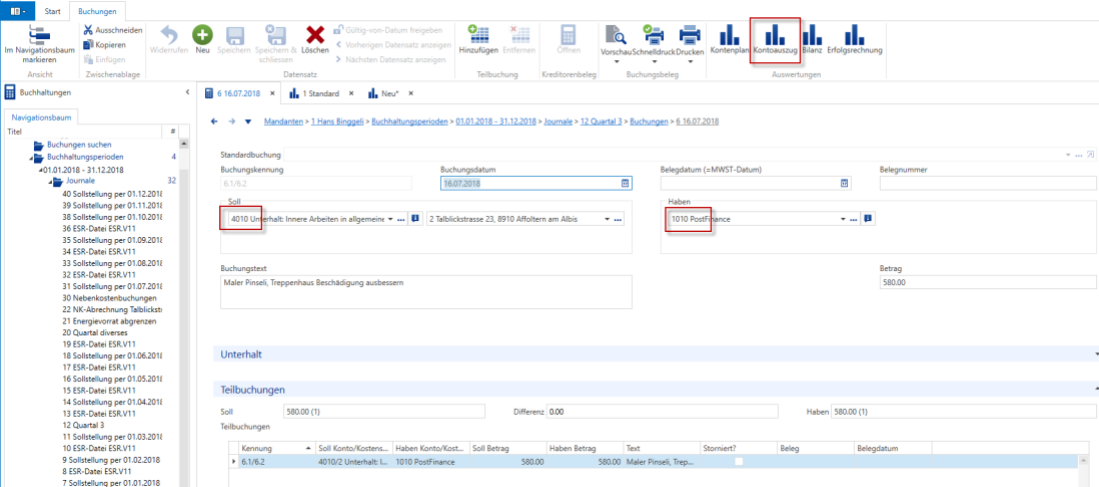Collapse the Buchhaltungen side panel
The image size is (1099, 487).
[187, 92]
